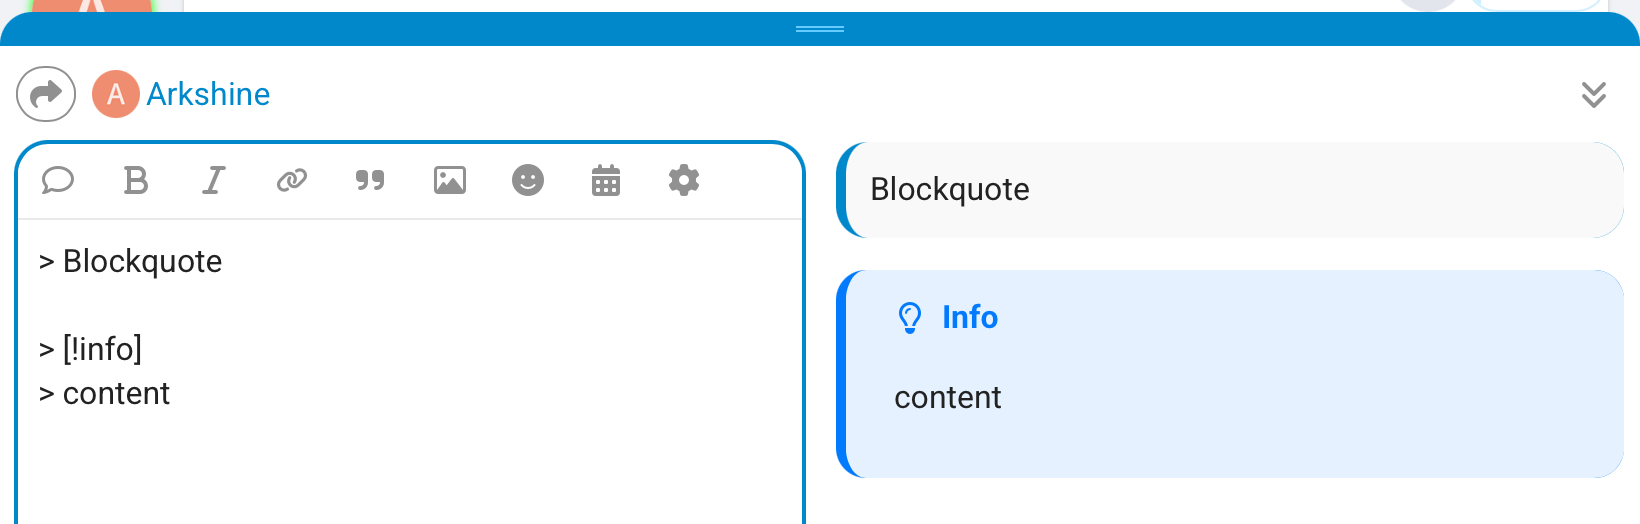Collapse the composer with the double chevron
Viewport: 1640px width, 524px height.
click(x=1594, y=94)
